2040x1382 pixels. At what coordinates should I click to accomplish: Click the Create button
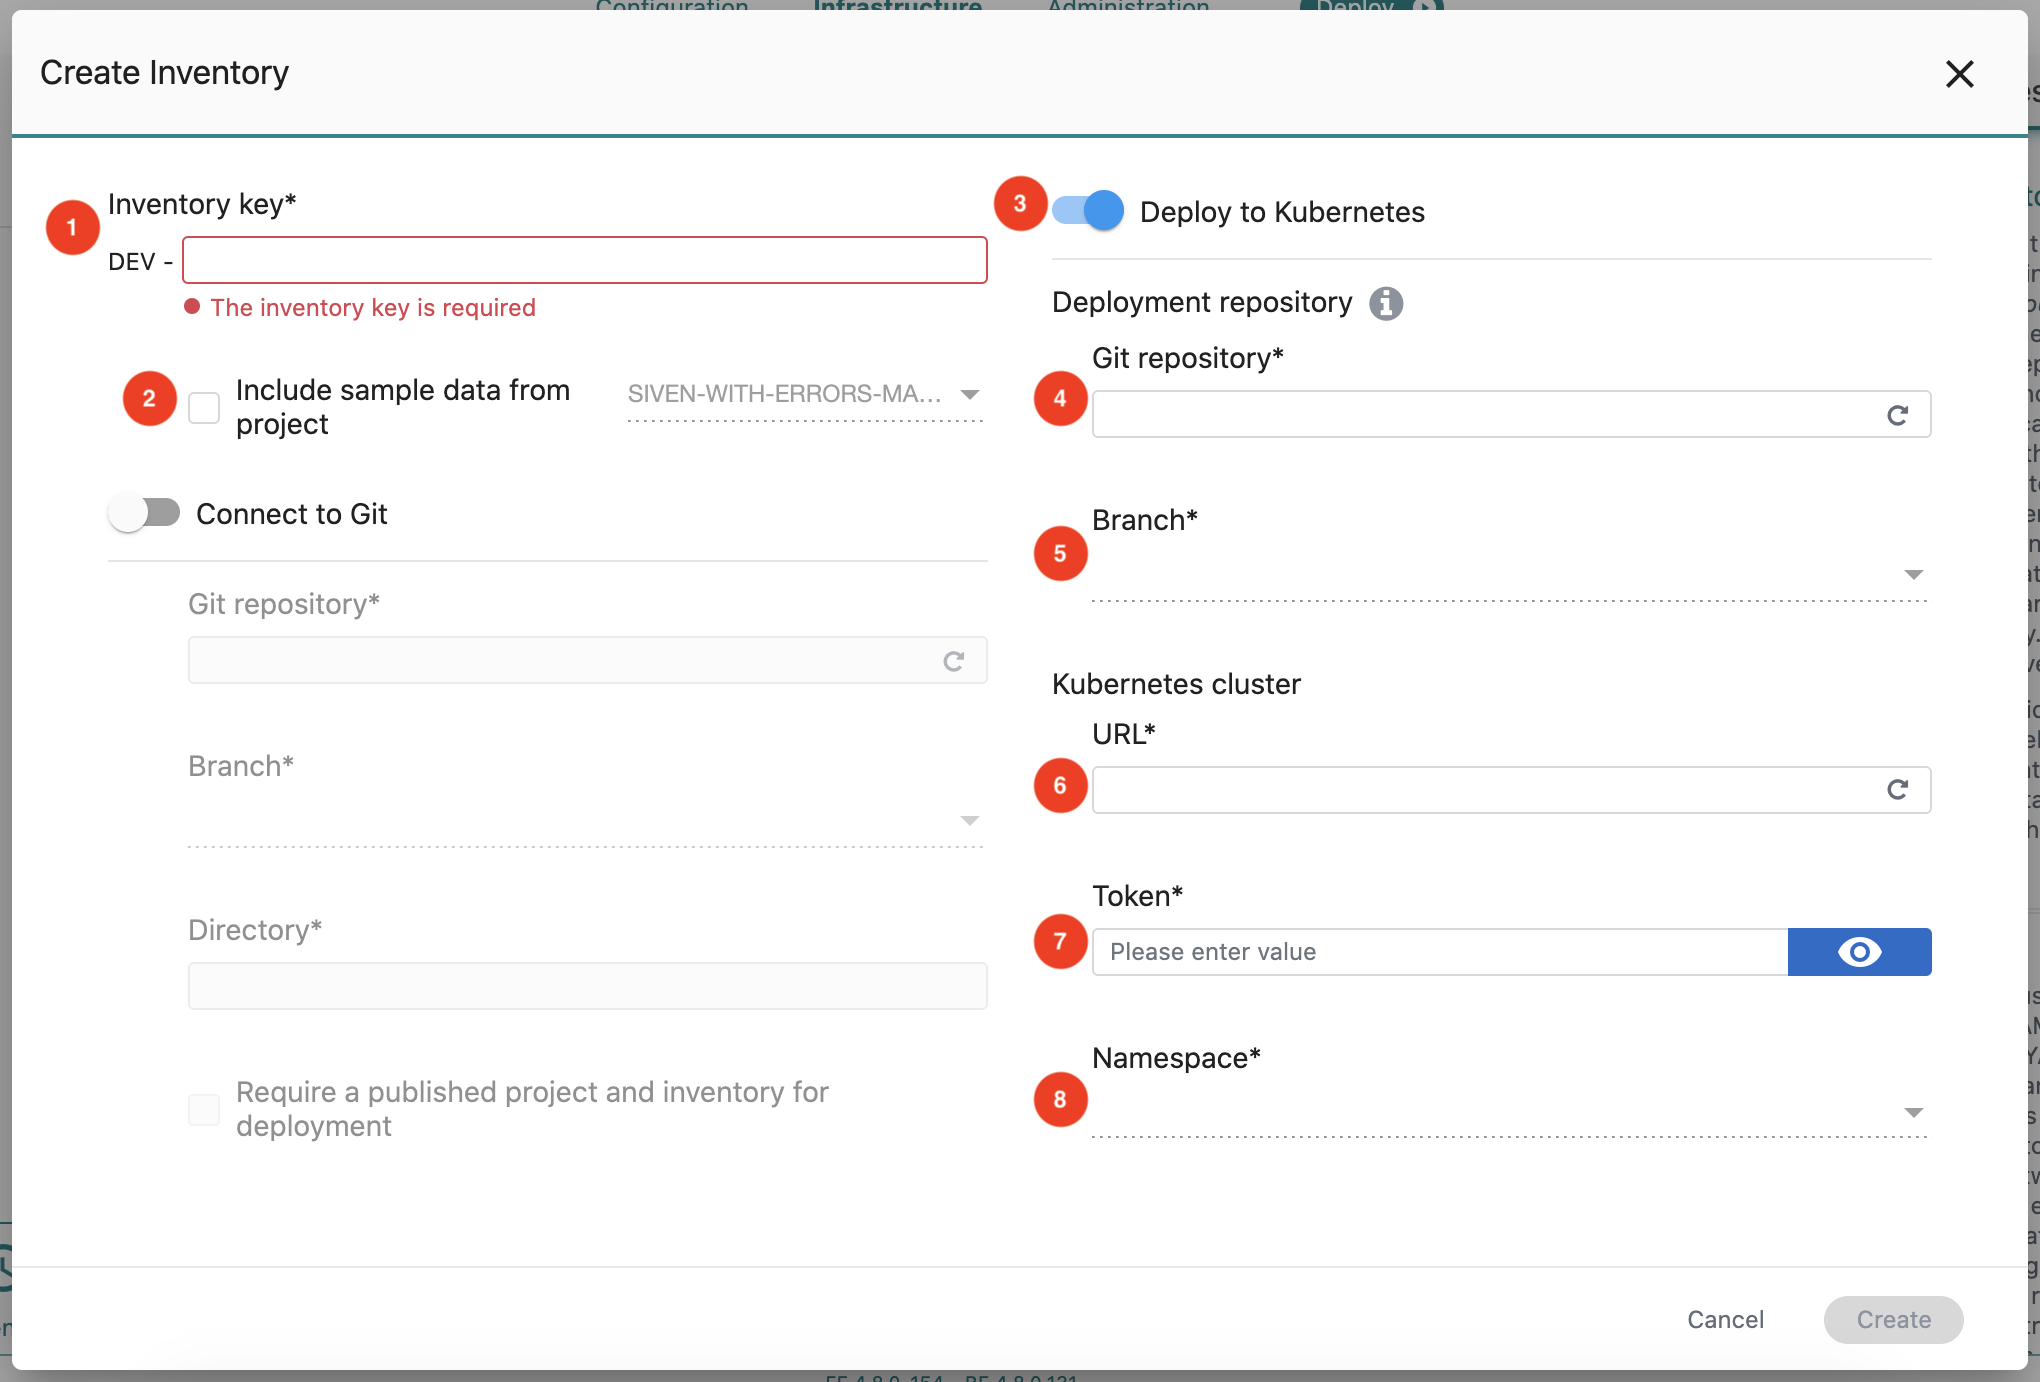(1893, 1320)
